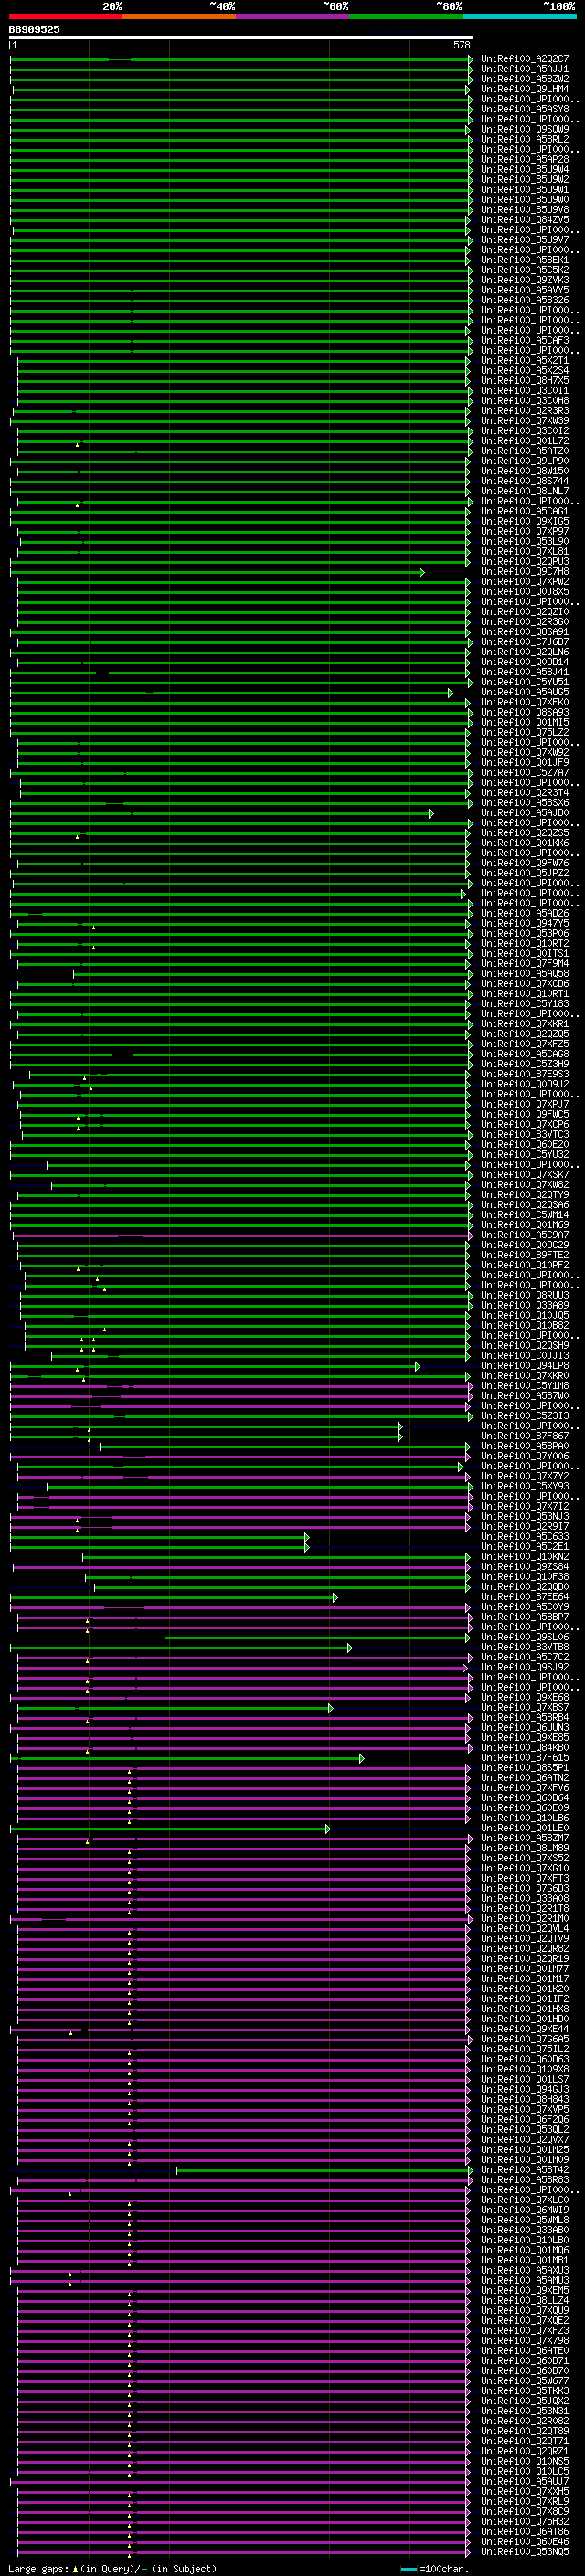Screen dimensions: 585x2576
Task: Open hit UniRef100_A5BZW2
Action: [x=525, y=79]
